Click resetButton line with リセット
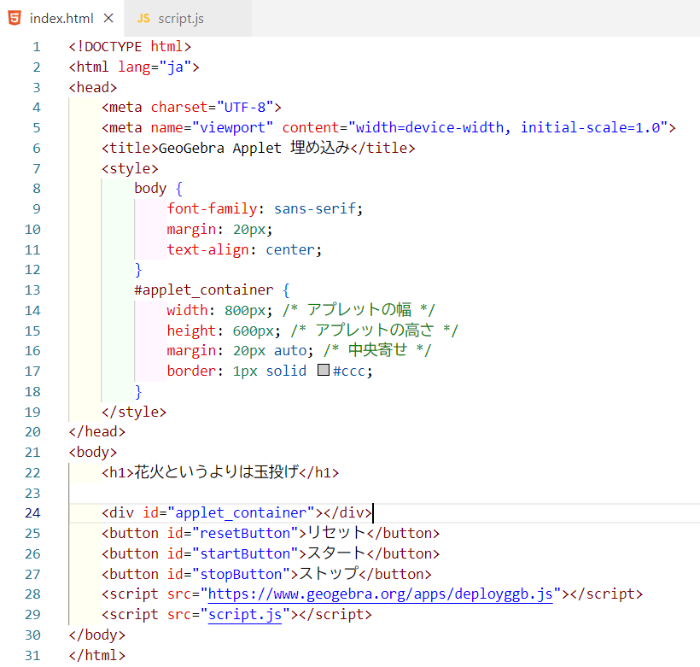This screenshot has width=700, height=667. pyautogui.click(x=271, y=533)
